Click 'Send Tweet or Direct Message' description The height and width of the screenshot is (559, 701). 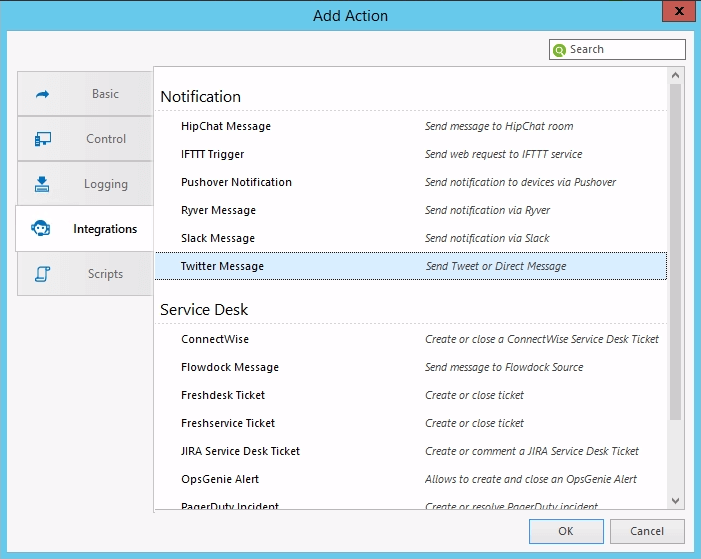coord(496,267)
